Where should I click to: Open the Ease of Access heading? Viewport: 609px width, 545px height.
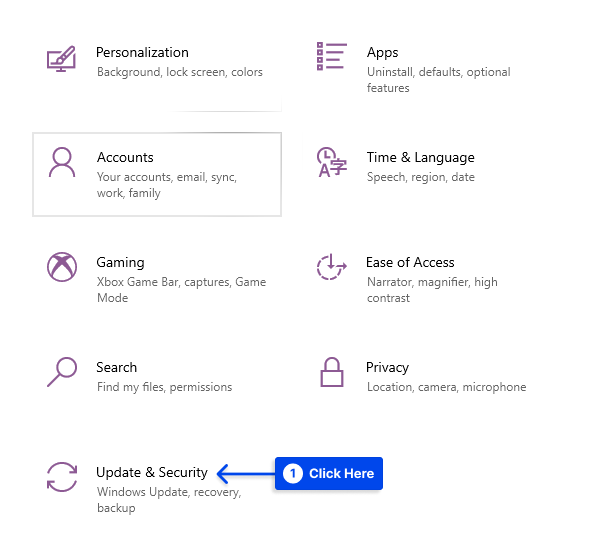pos(410,262)
